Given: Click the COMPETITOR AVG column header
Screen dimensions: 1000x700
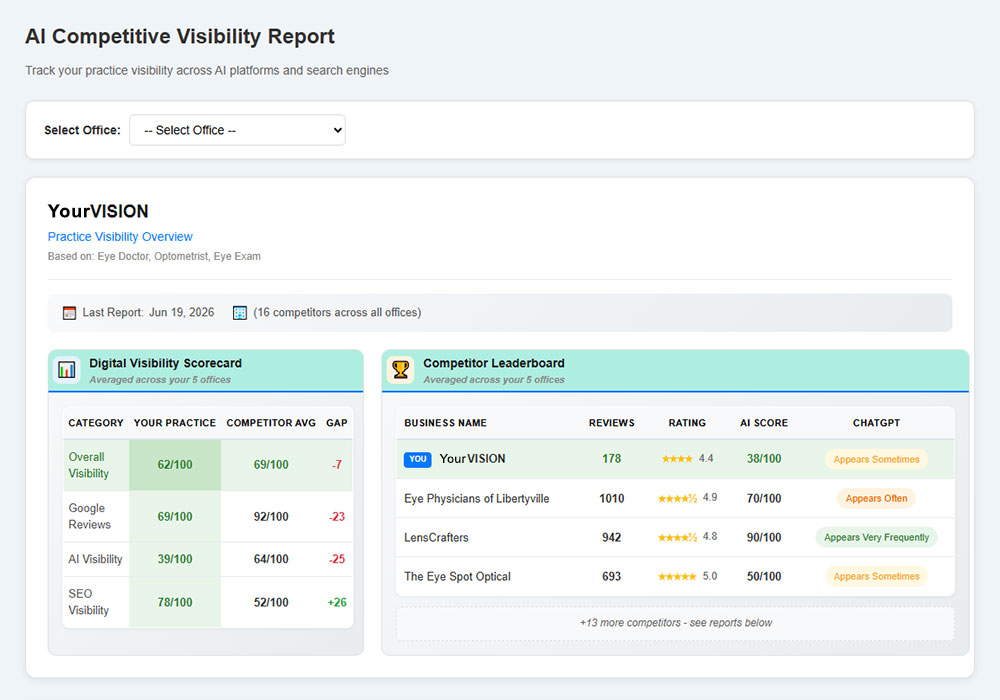Looking at the screenshot, I should click(271, 423).
